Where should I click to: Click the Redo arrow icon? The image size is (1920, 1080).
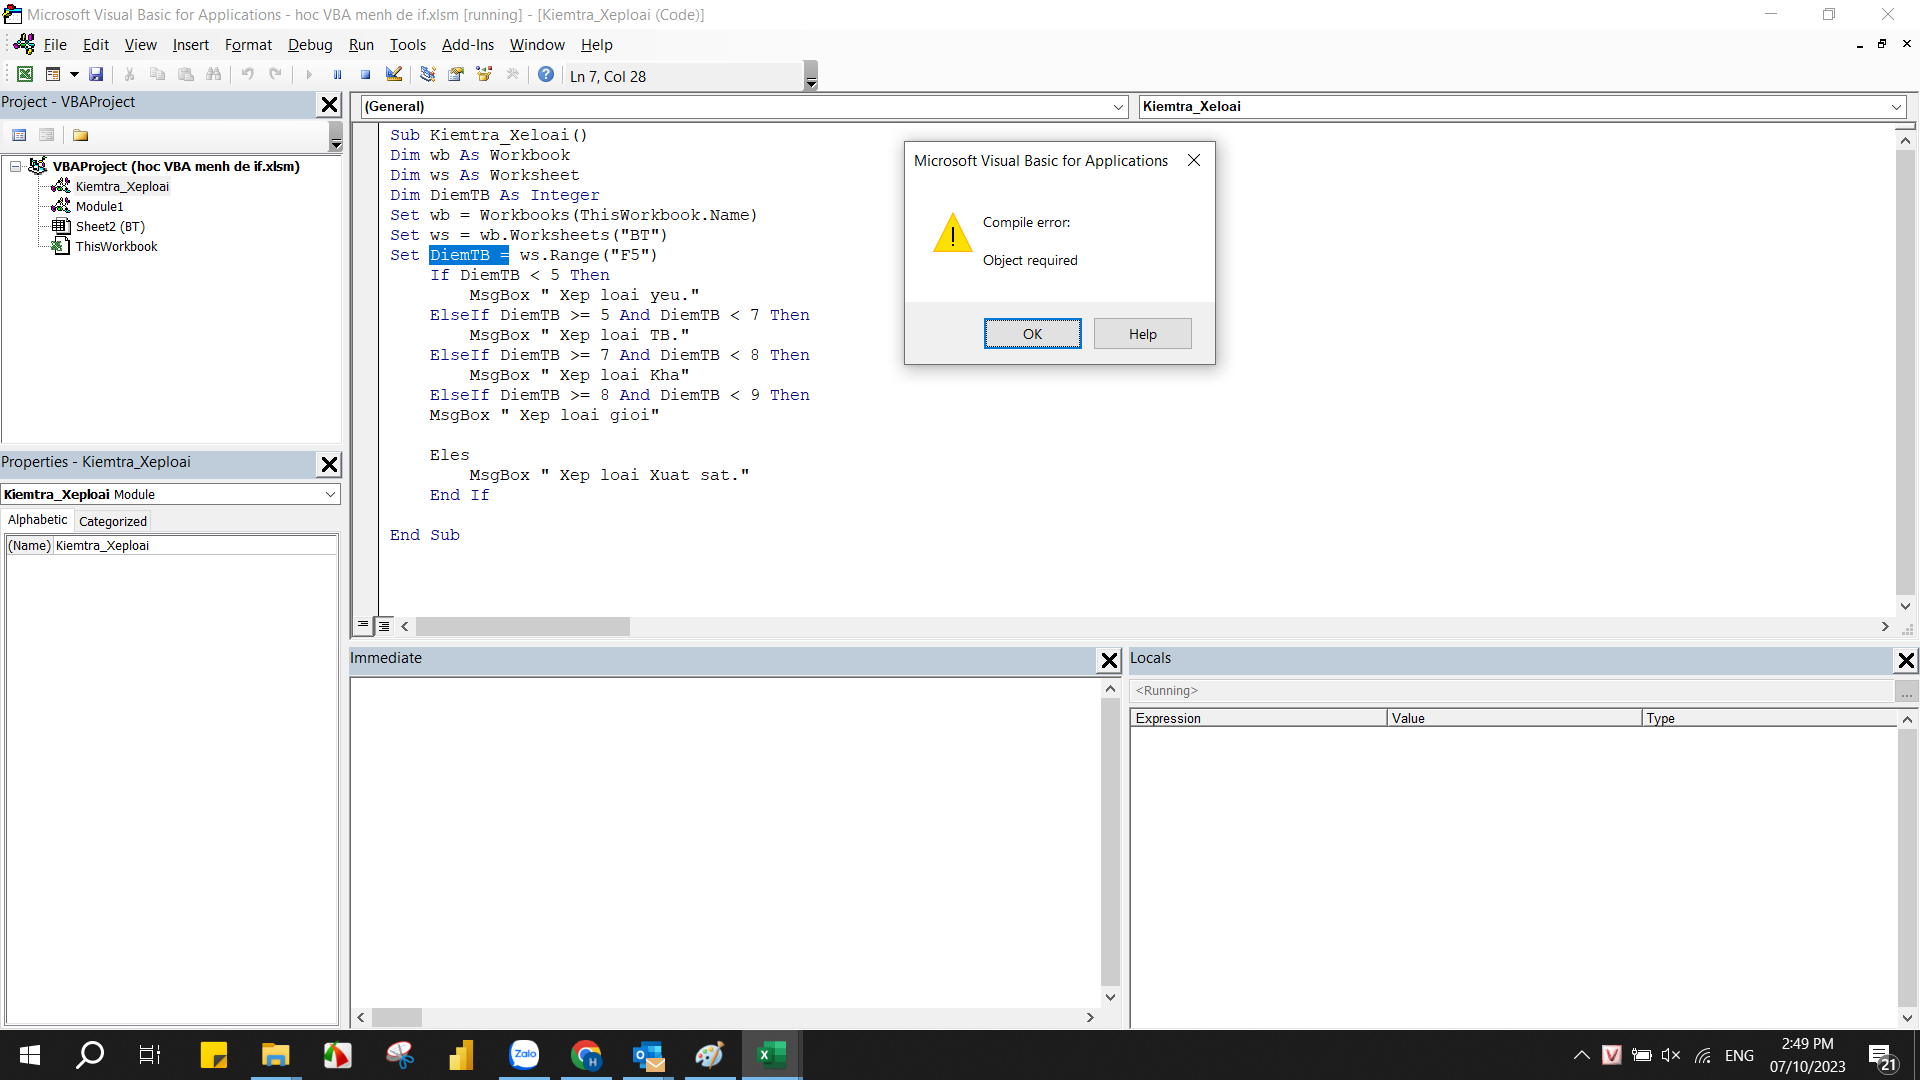(275, 75)
